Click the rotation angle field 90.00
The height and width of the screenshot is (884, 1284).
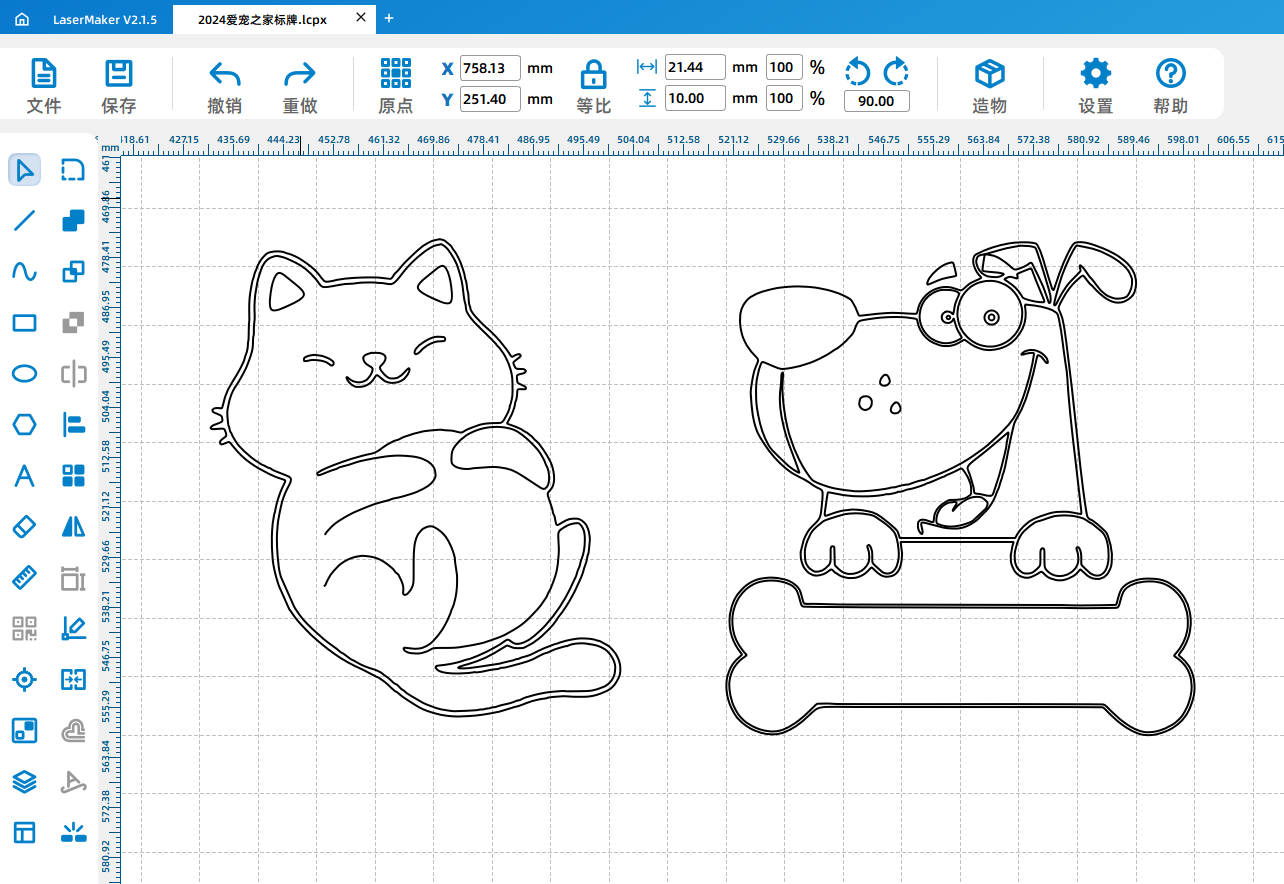click(876, 101)
